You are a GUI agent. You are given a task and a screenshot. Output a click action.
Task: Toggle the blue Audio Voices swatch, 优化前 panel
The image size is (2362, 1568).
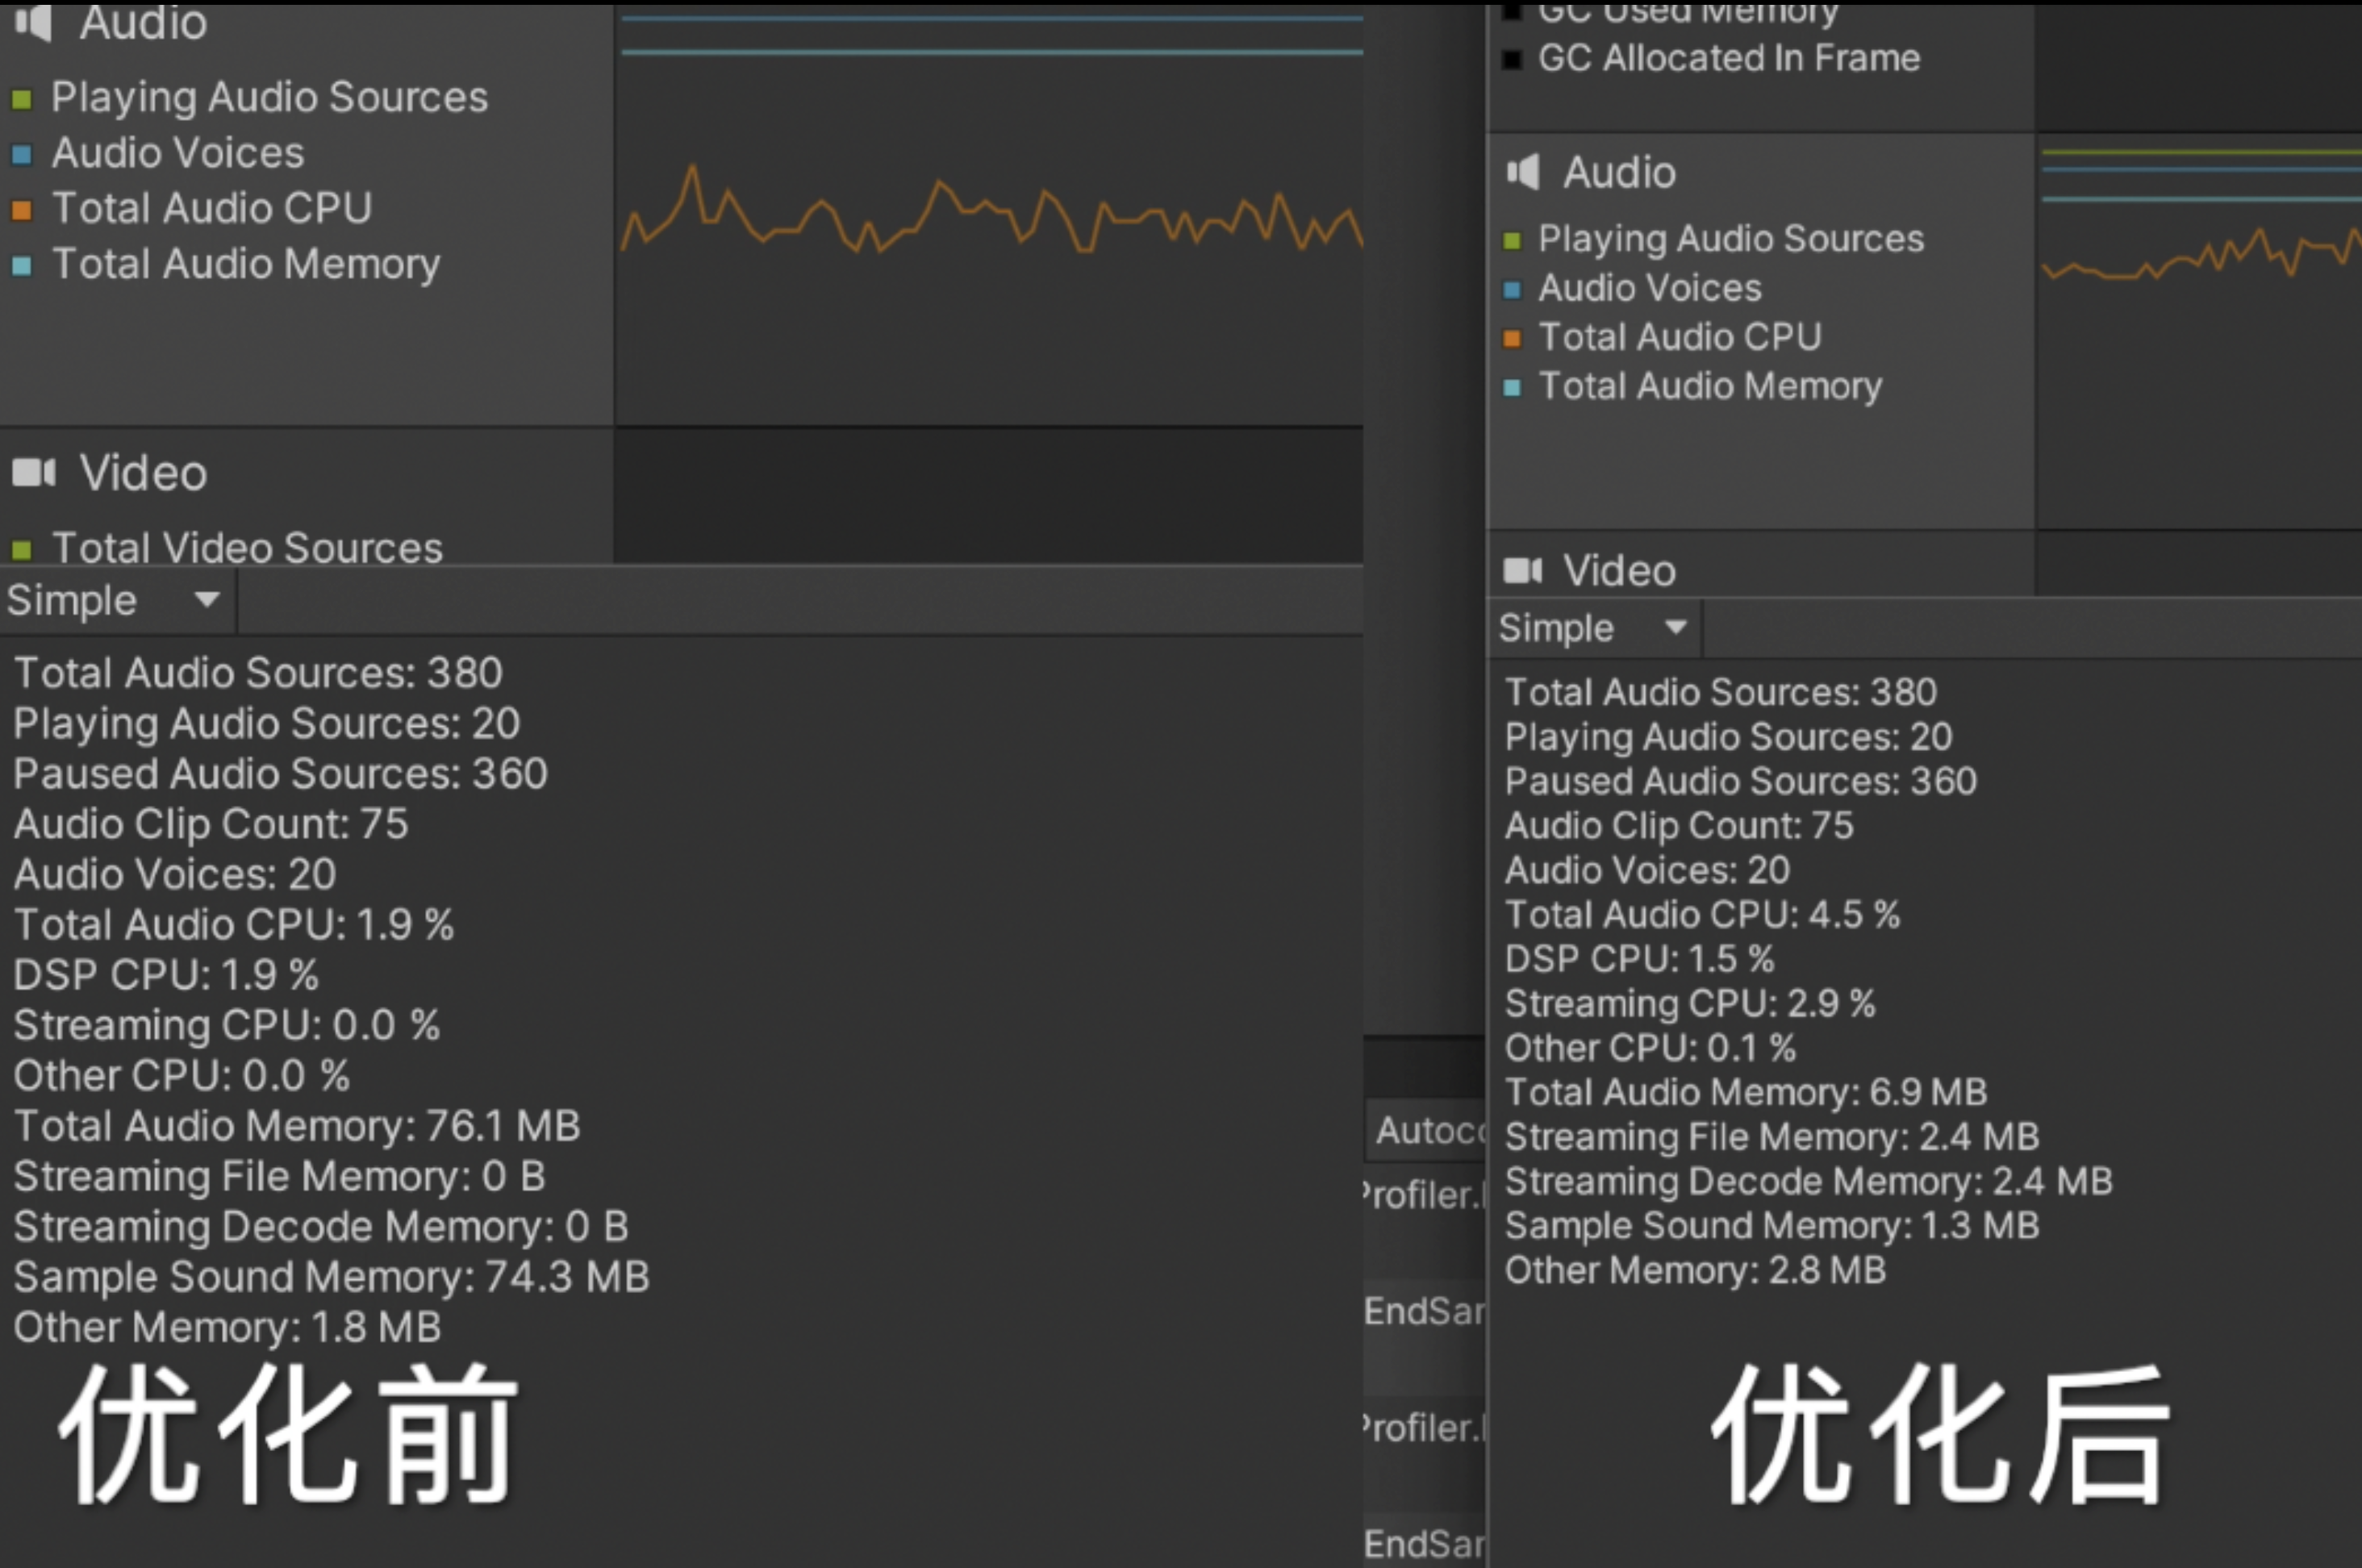coord(22,155)
